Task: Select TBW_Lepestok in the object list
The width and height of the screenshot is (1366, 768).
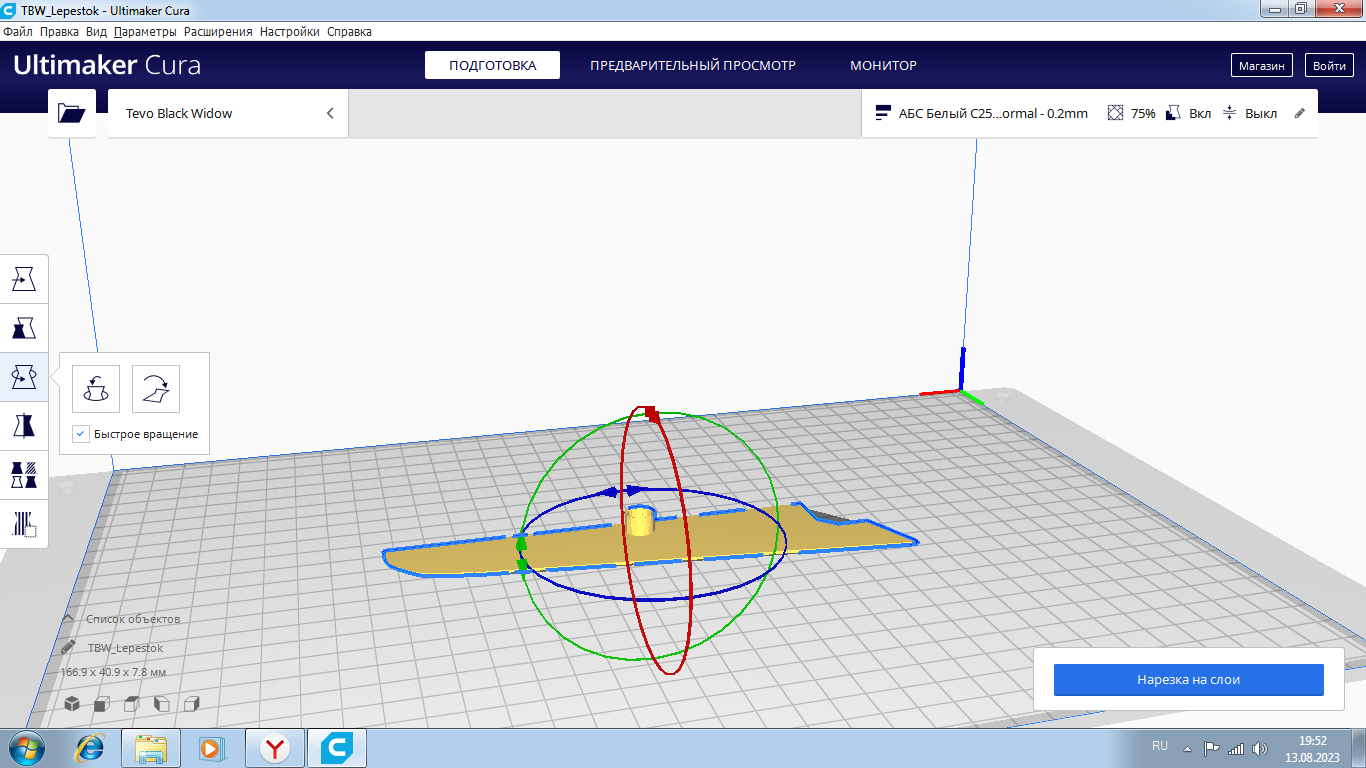Action: [x=125, y=648]
